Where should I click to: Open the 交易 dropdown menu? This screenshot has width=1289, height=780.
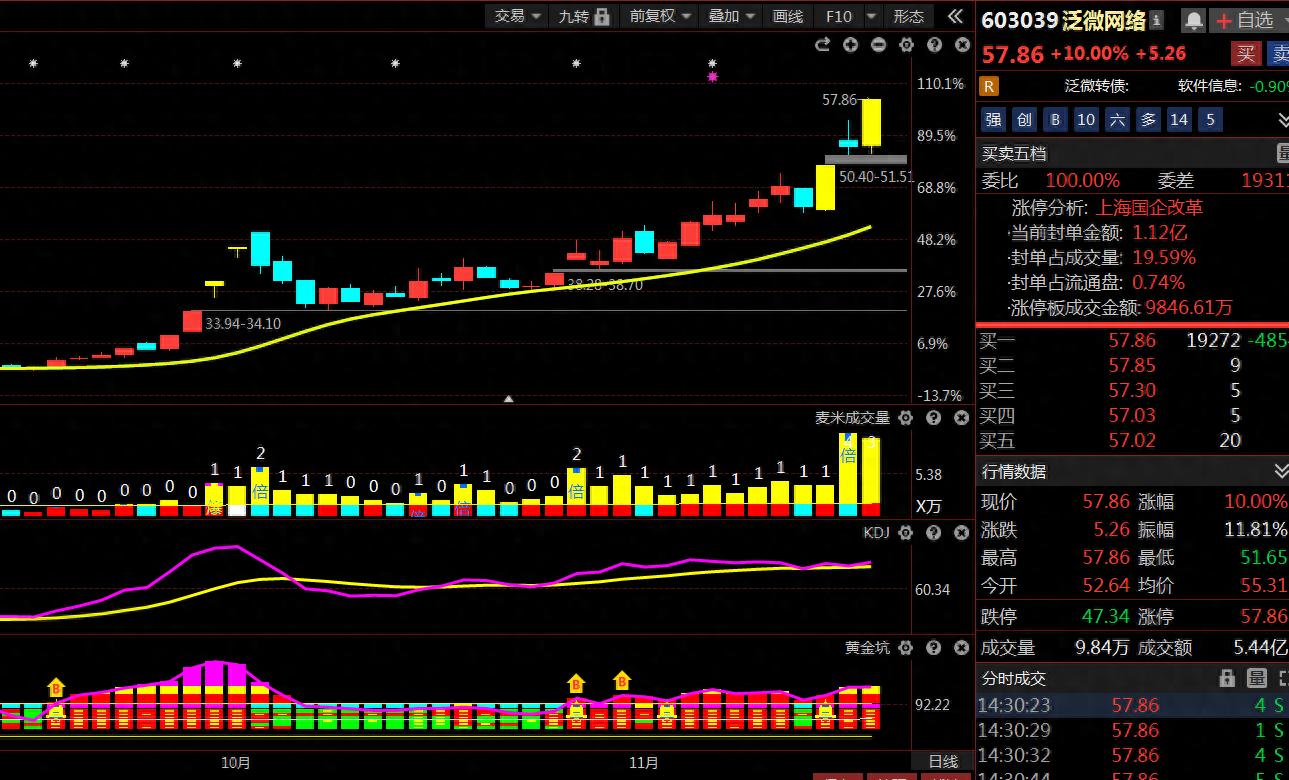pos(518,16)
